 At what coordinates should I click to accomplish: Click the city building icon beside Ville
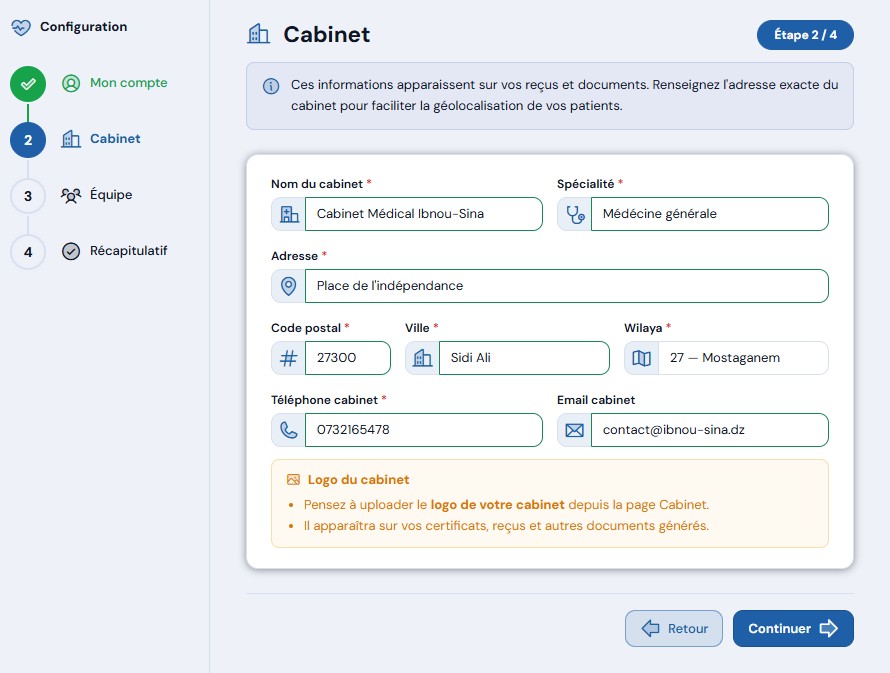422,358
